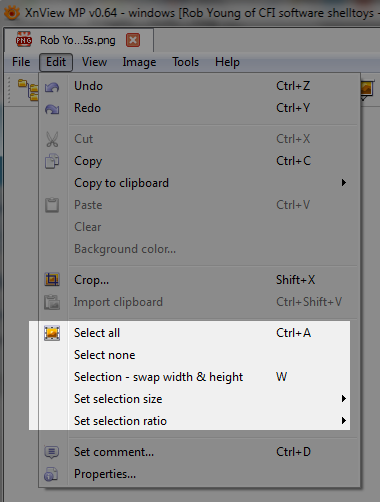This screenshot has width=380, height=502.
Task: Click the Ctrl+C shortcut text
Action: tap(293, 161)
